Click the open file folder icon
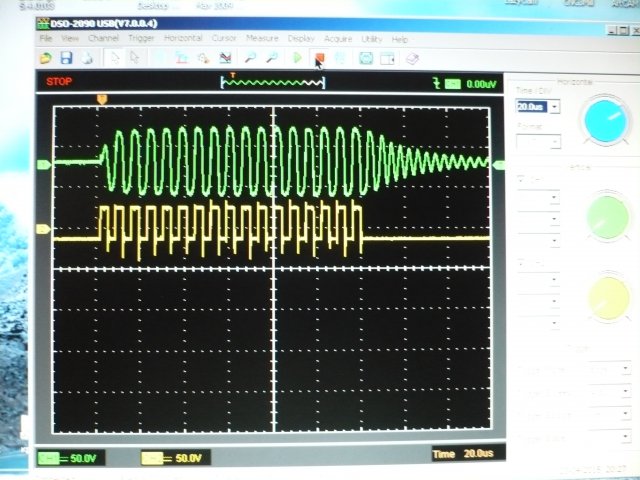 (46, 59)
